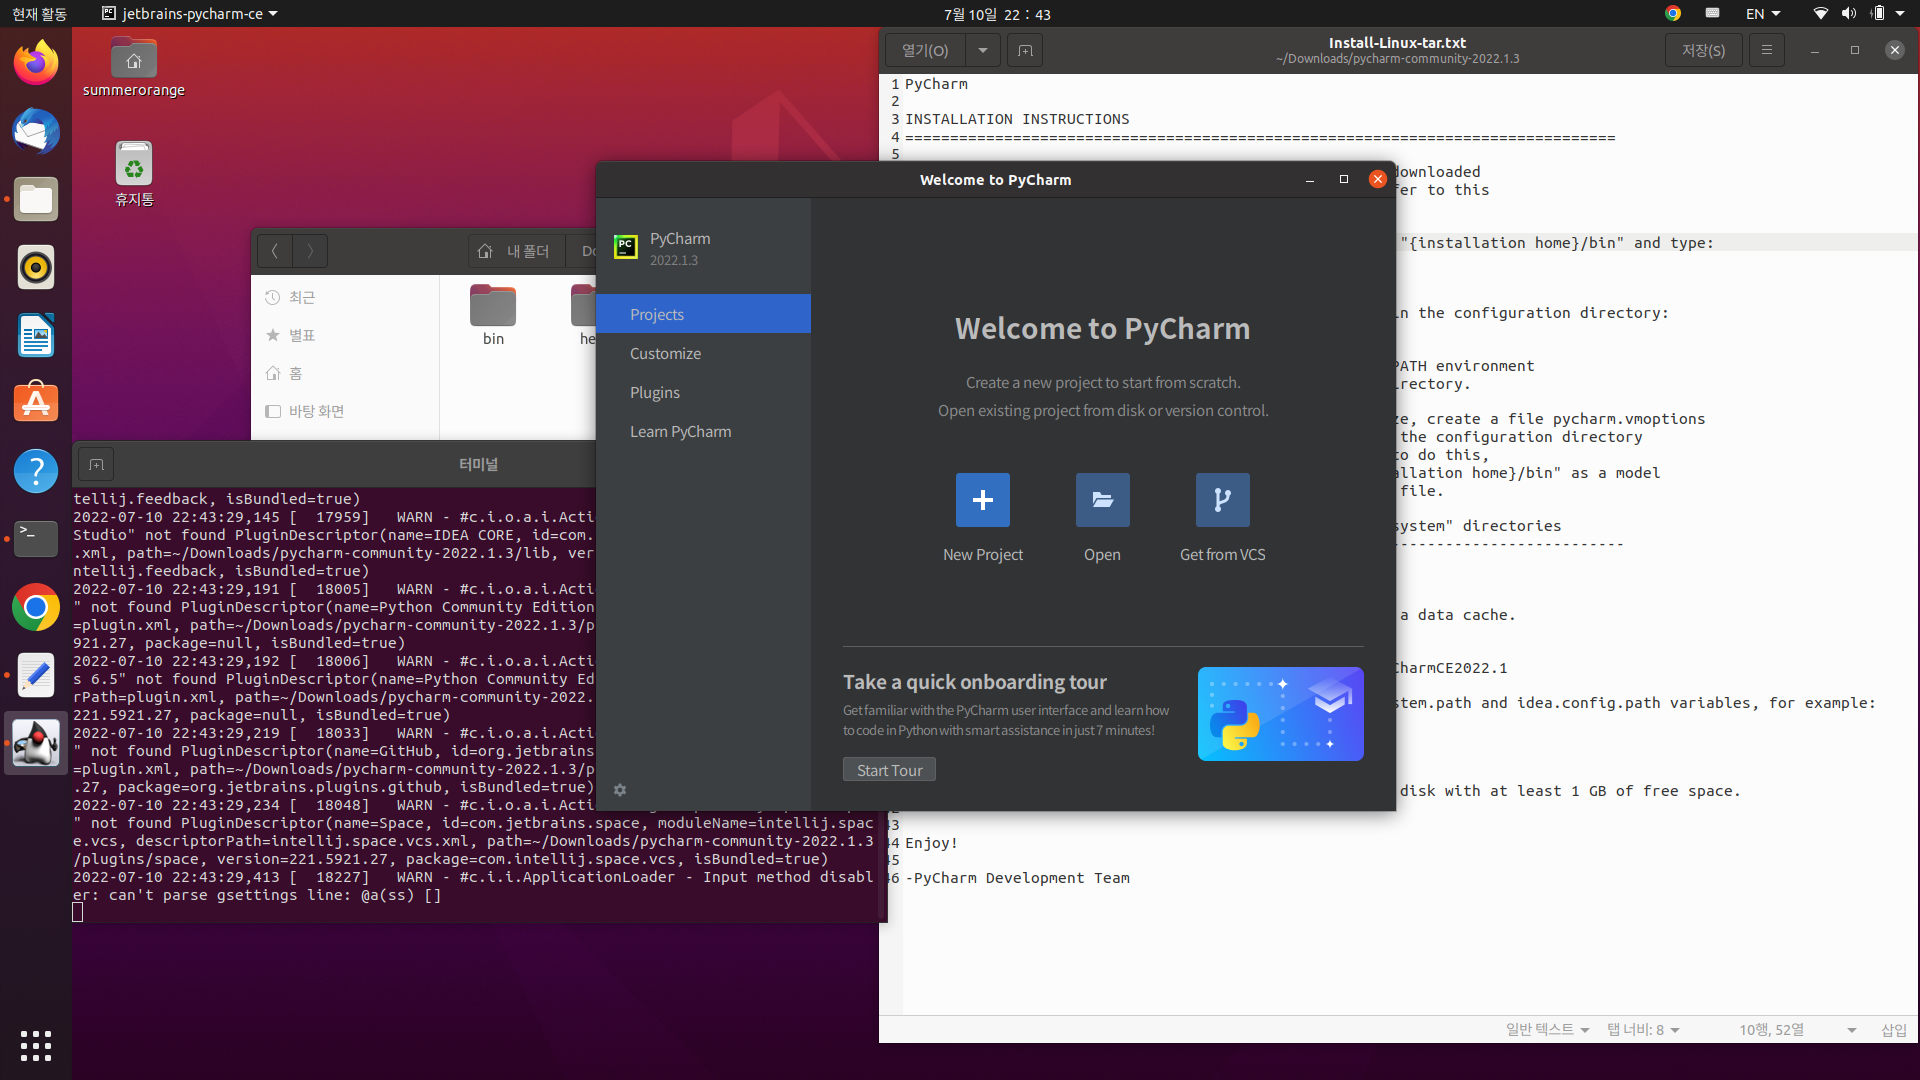Click the Open folder icon in PyCharm
The height and width of the screenshot is (1080, 1920).
(x=1102, y=500)
